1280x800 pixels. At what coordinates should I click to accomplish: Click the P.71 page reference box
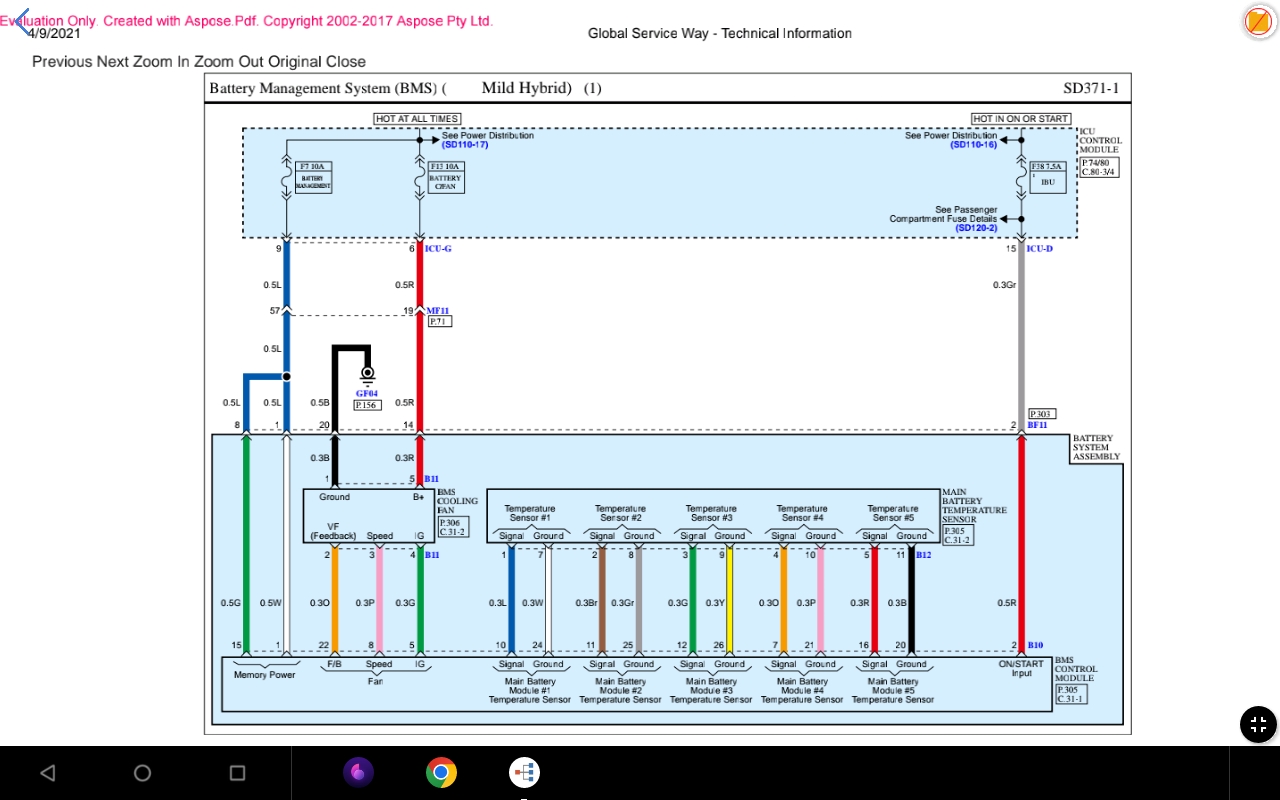pos(439,322)
